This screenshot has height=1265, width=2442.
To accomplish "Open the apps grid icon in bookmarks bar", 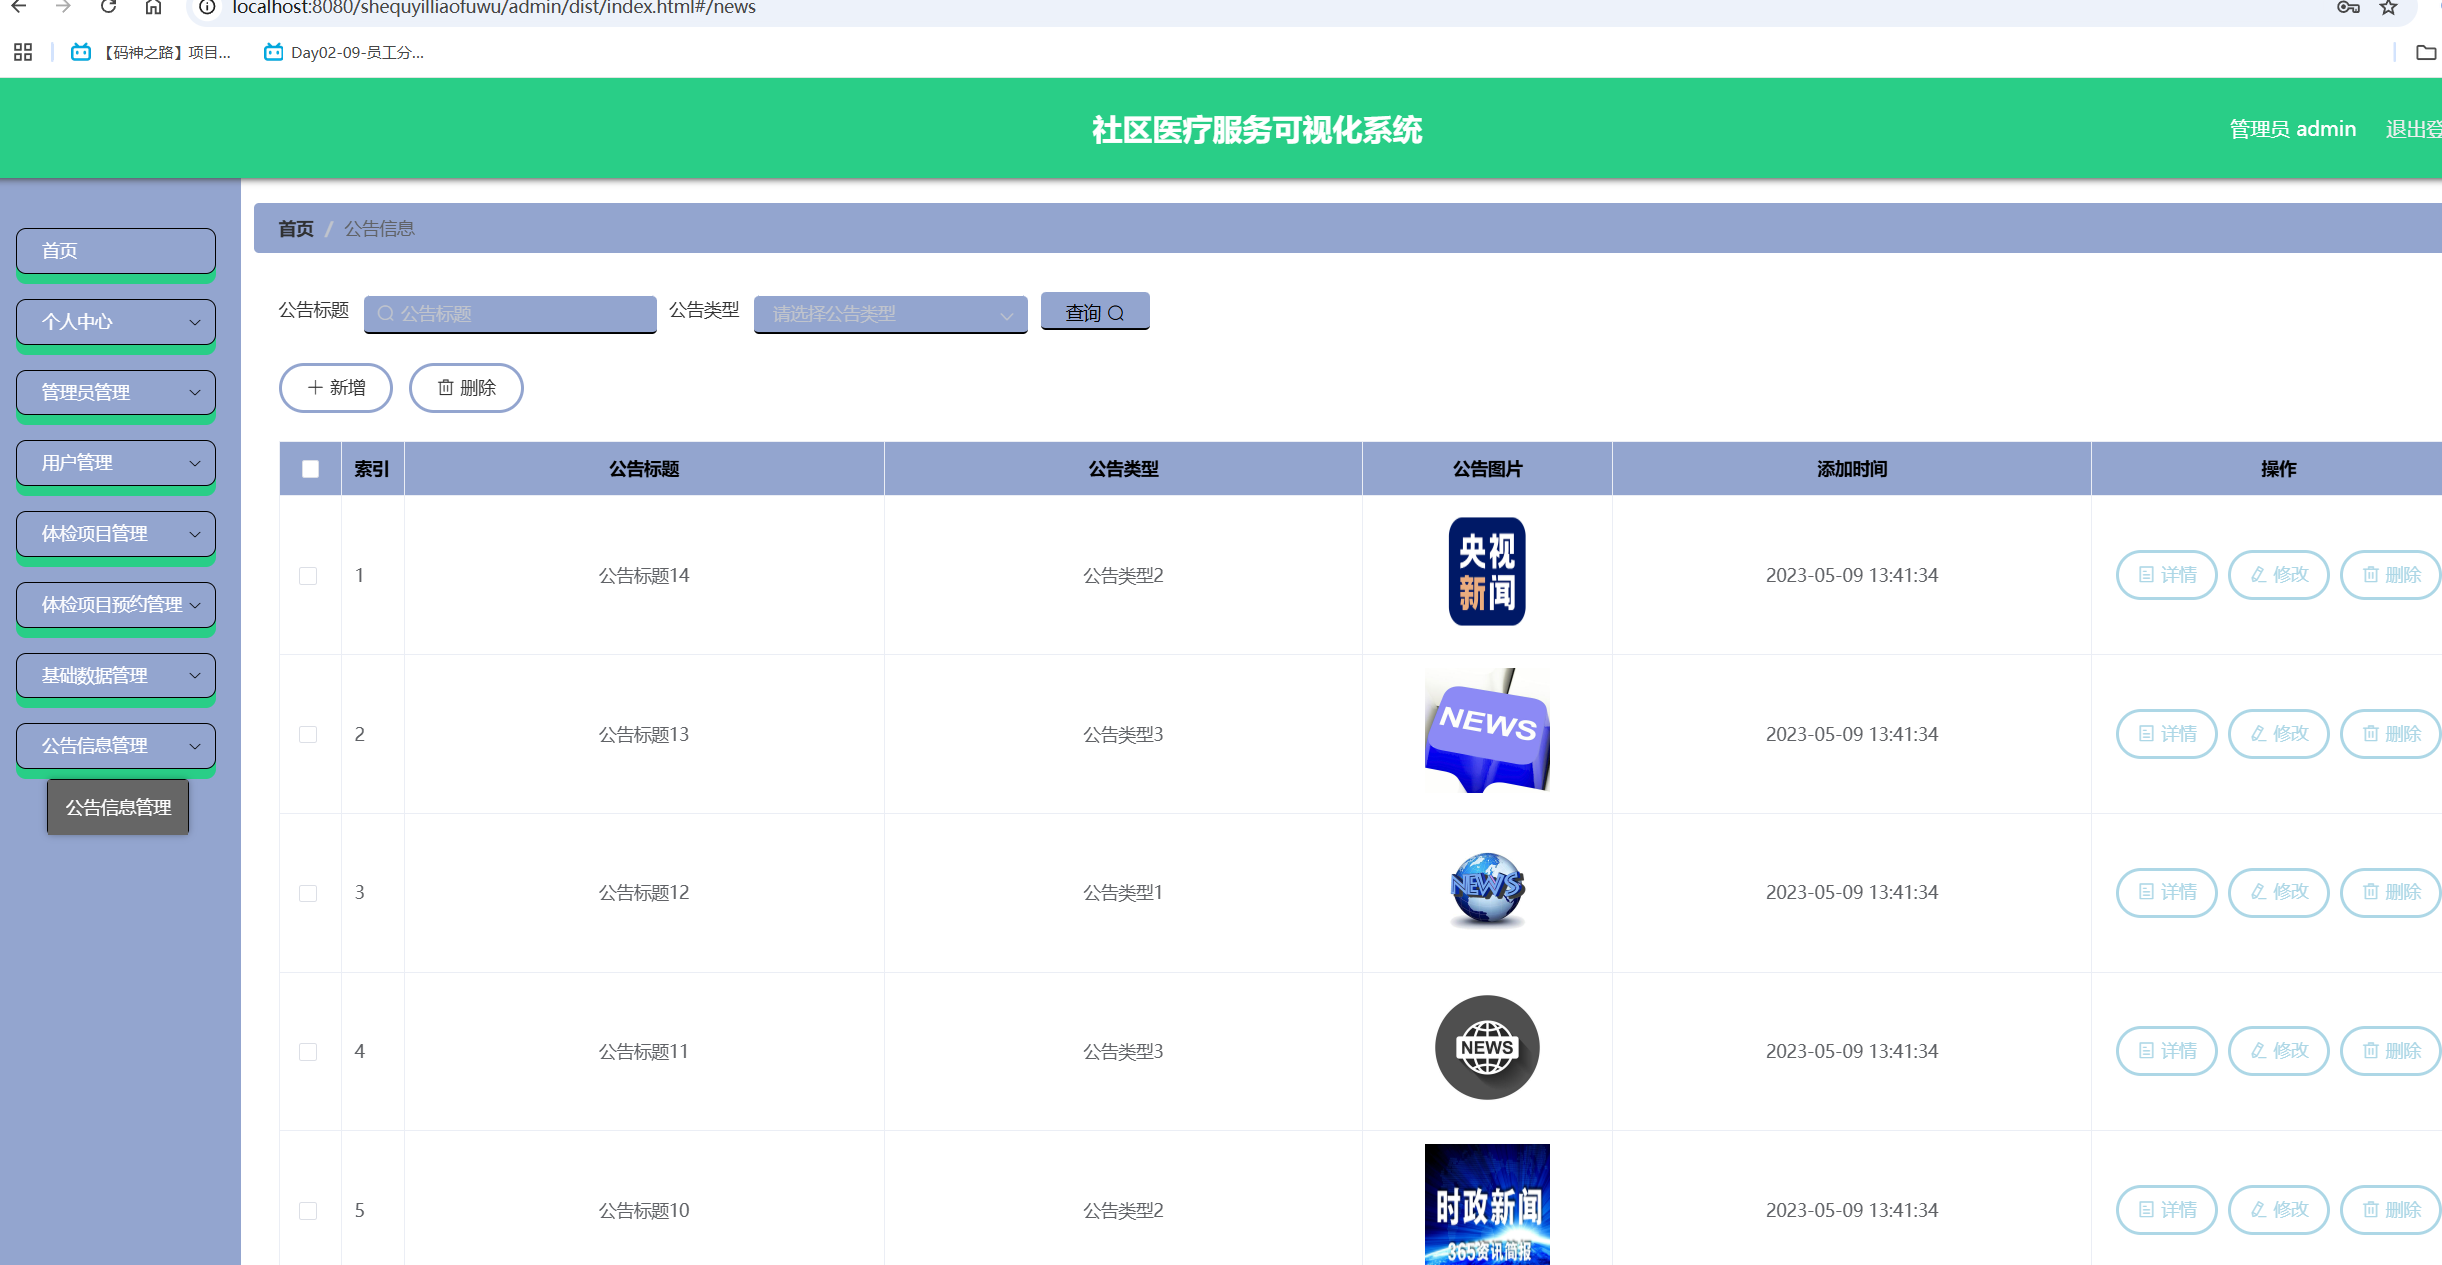I will (x=23, y=52).
